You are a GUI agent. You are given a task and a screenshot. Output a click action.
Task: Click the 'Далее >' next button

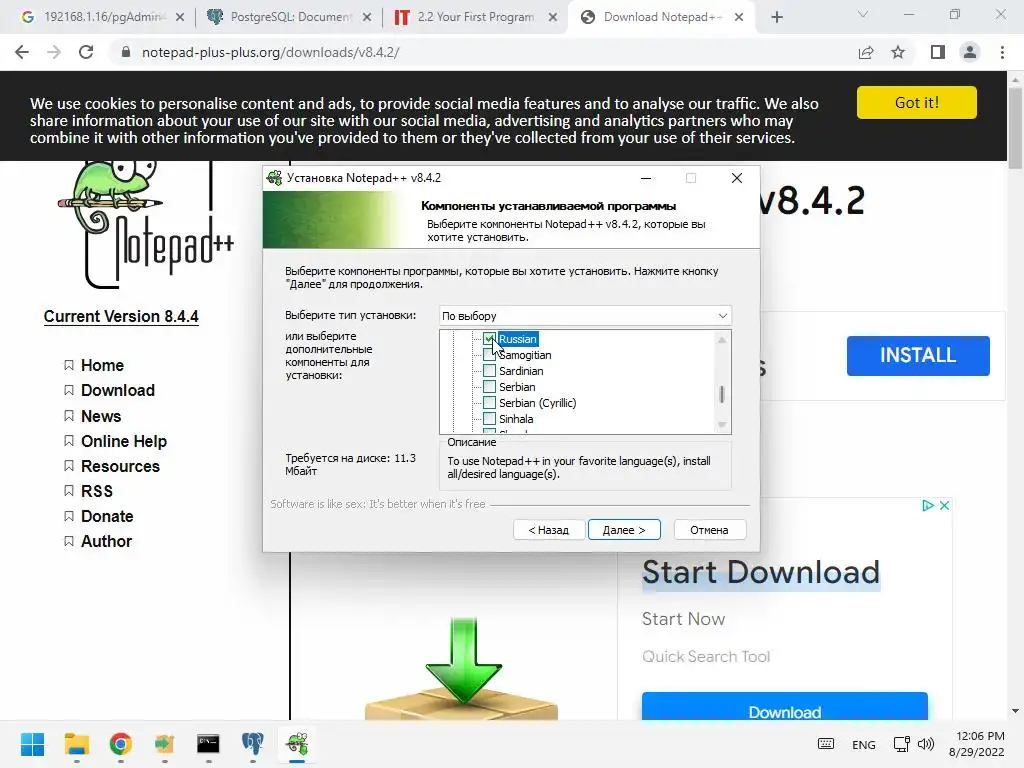pyautogui.click(x=624, y=530)
